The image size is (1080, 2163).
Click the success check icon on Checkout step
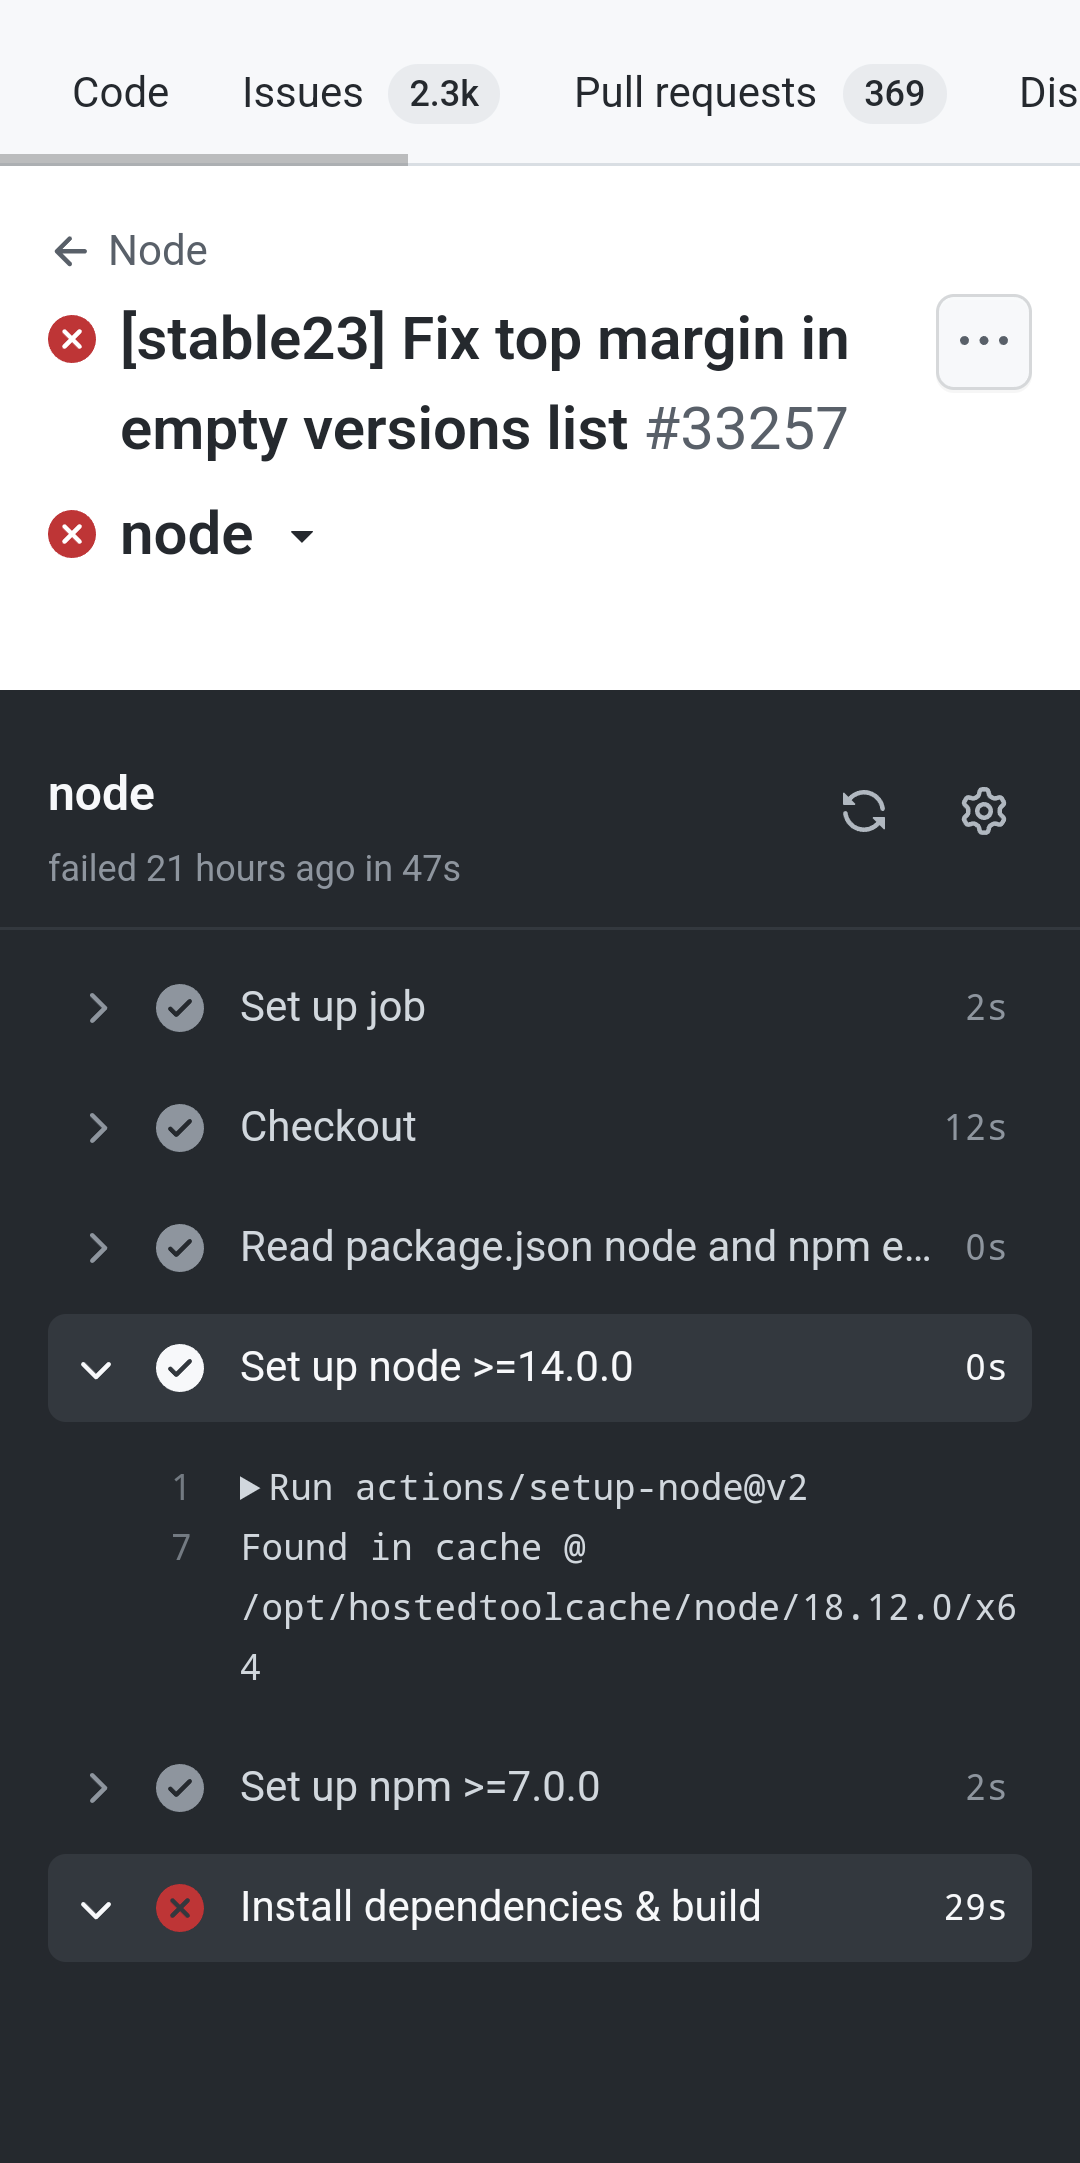point(180,1127)
